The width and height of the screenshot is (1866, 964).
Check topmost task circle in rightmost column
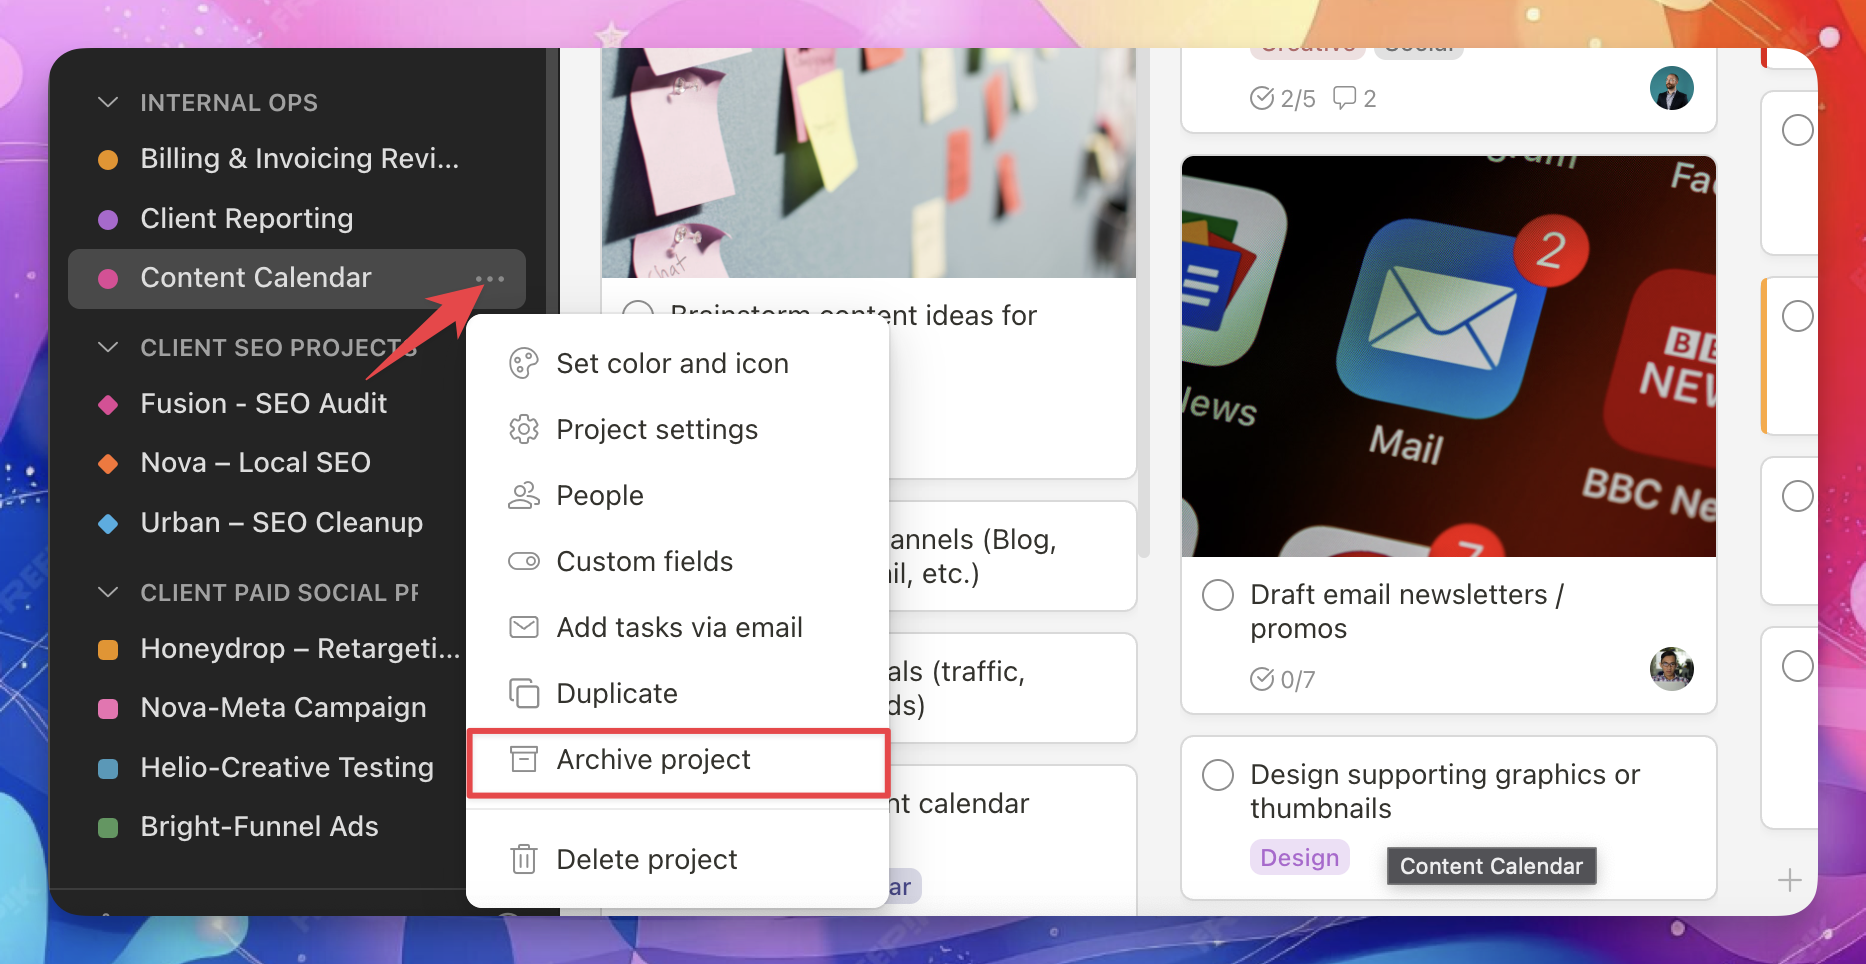[1798, 130]
